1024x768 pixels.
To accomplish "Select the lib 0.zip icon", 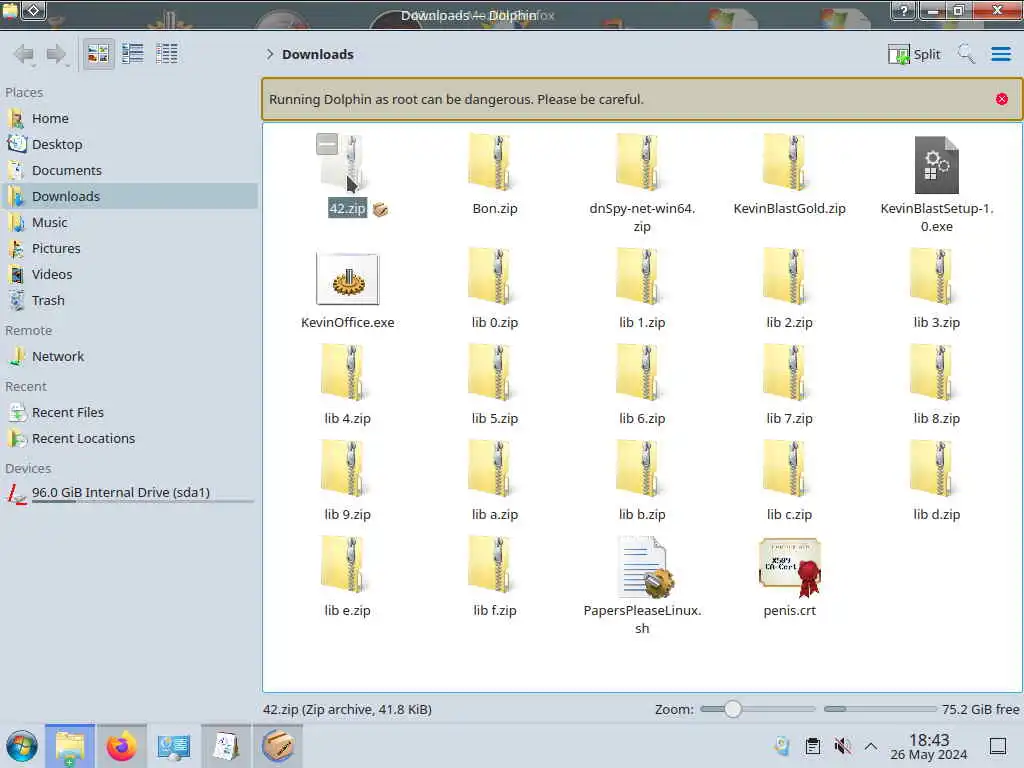I will tap(494, 277).
